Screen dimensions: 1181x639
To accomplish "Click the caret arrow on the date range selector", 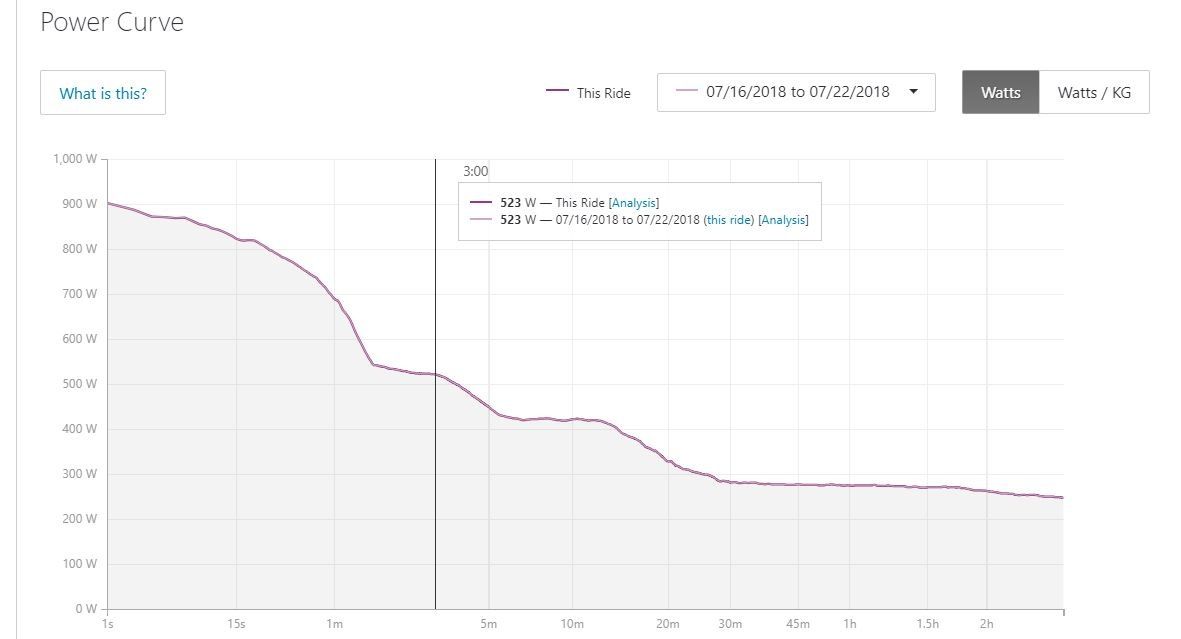I will tap(913, 92).
